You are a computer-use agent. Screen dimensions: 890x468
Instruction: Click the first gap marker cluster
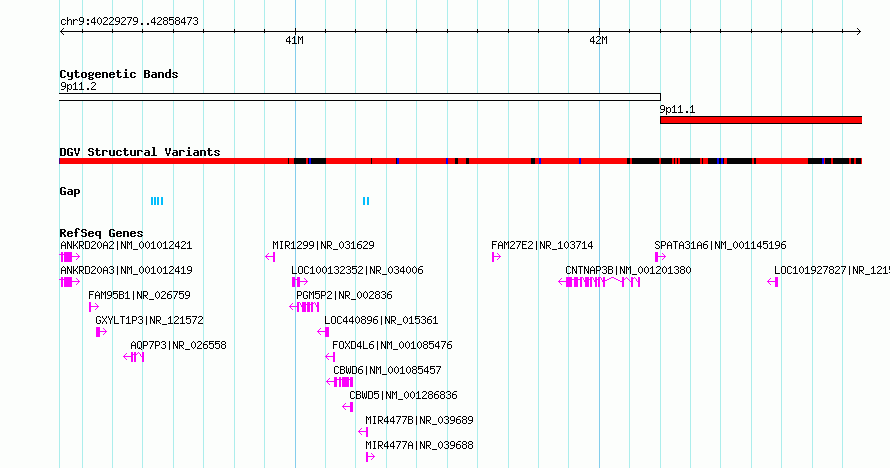click(x=157, y=201)
